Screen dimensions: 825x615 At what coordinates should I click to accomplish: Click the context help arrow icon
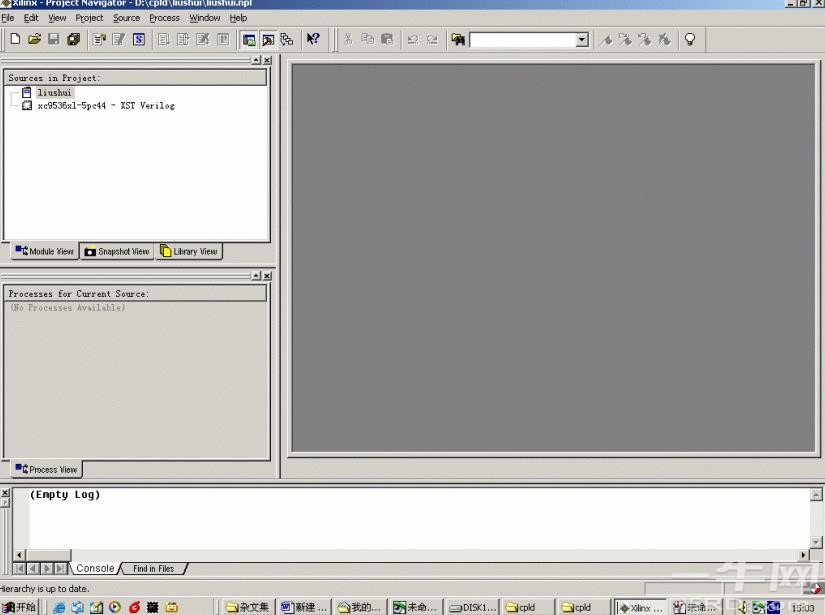click(313, 39)
